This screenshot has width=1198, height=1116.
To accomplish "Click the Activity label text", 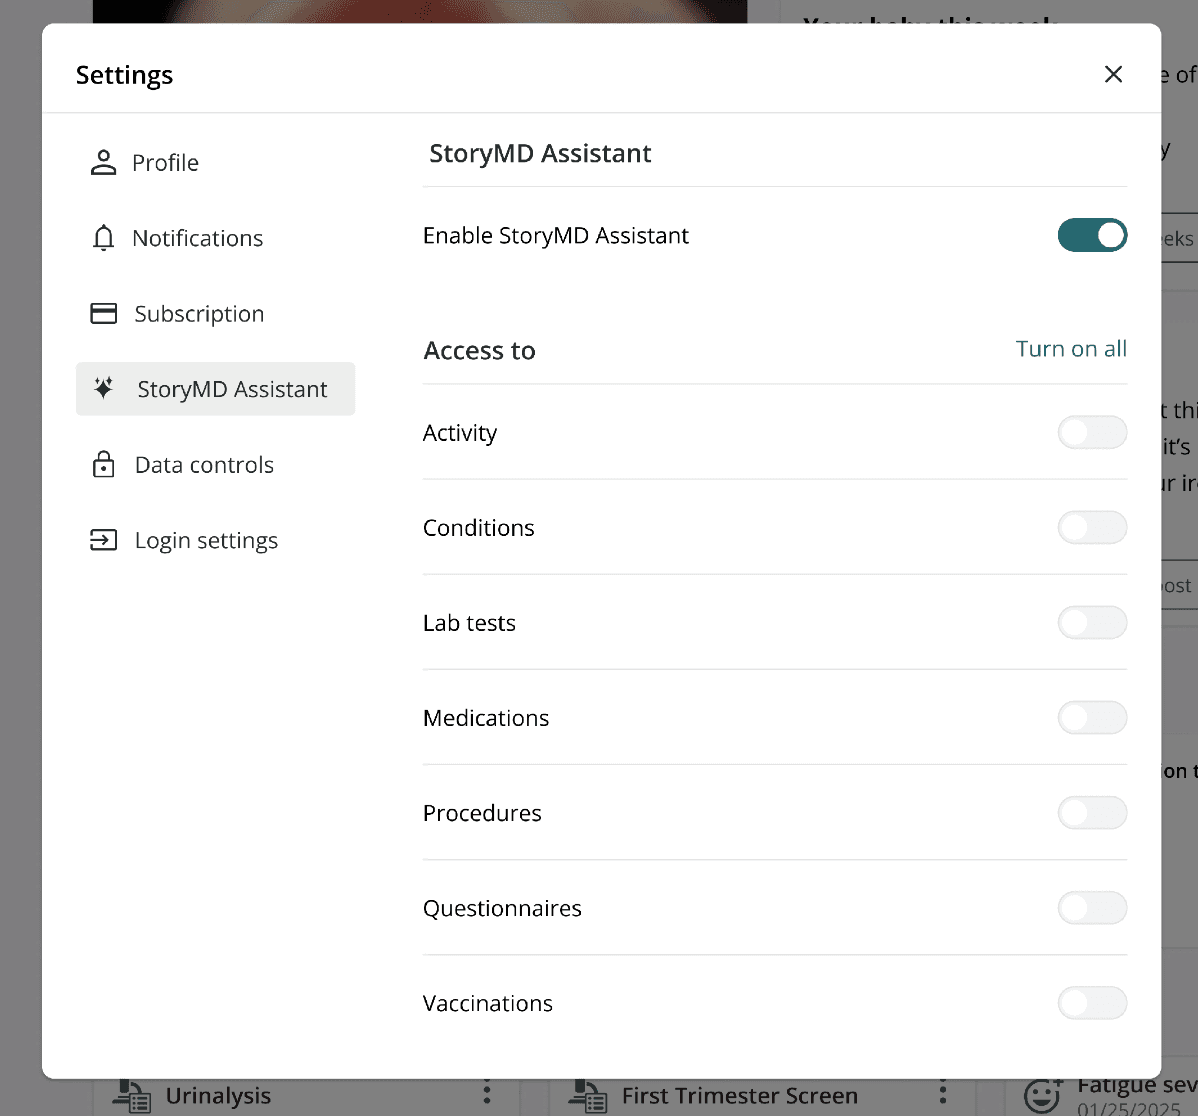I will click(x=460, y=433).
